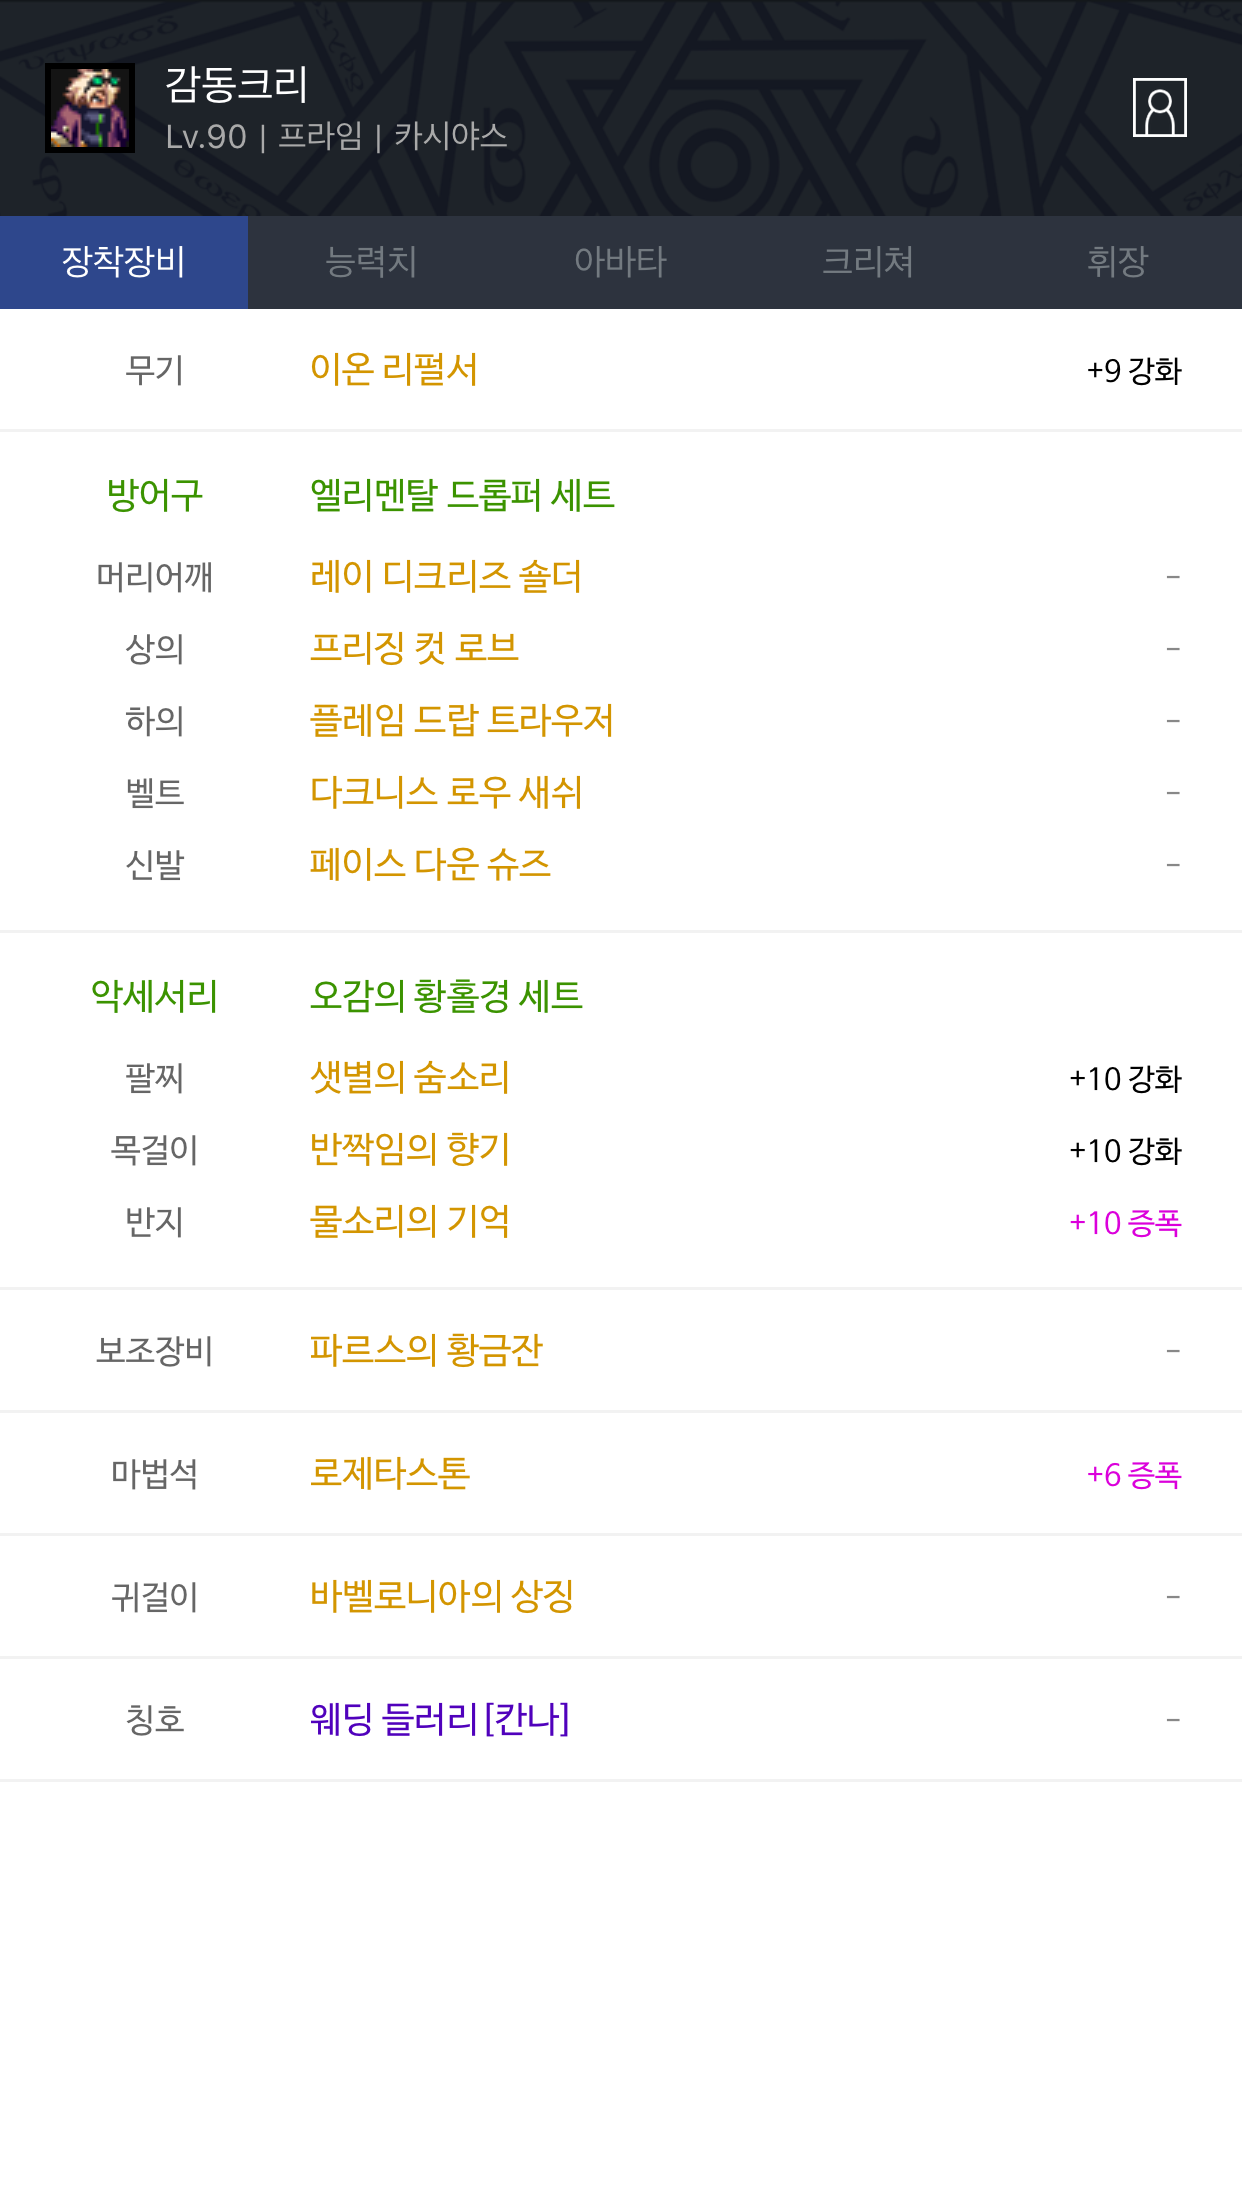Open the 아바타 tab
This screenshot has height=2208, width=1242.
tap(620, 262)
